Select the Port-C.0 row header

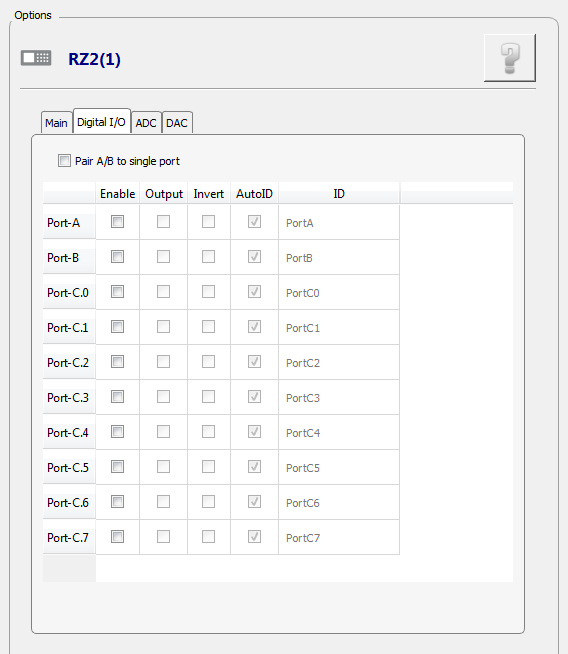tap(69, 292)
